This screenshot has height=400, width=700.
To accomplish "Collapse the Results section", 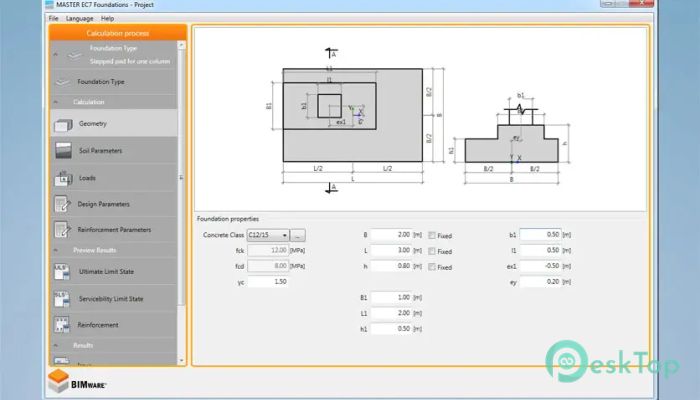I will (56, 346).
